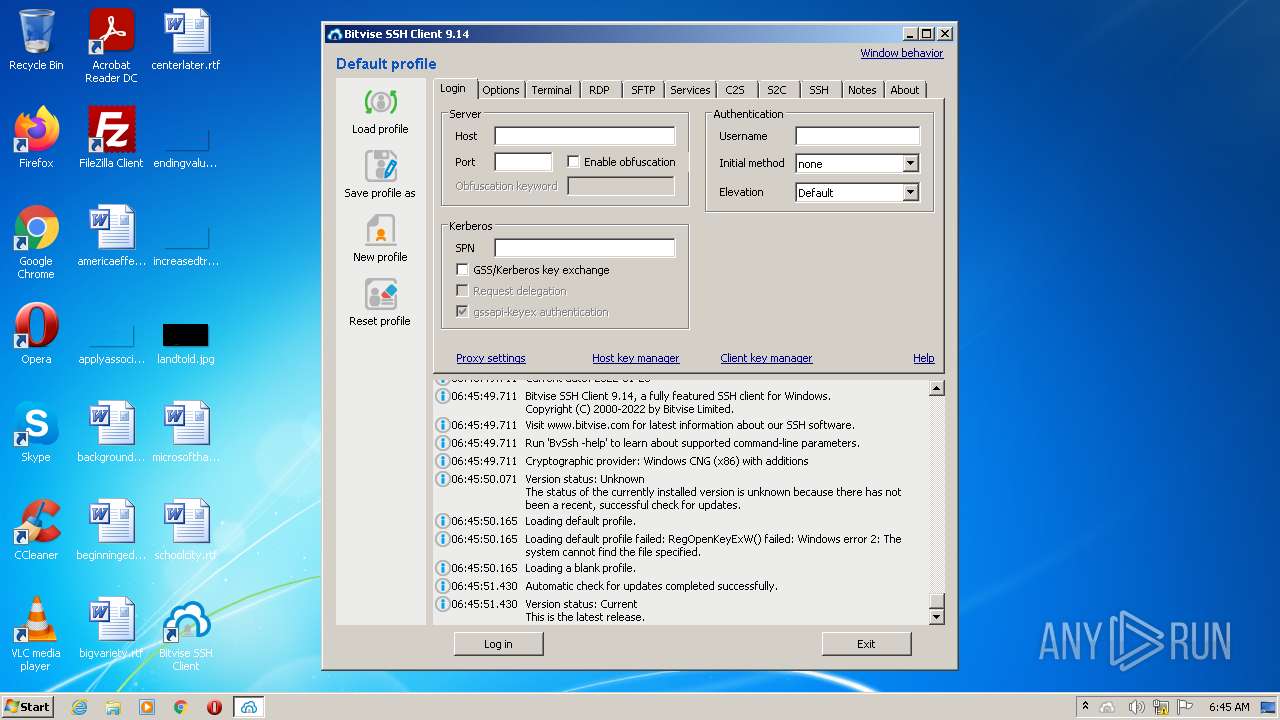Click the Log in button

pyautogui.click(x=498, y=644)
